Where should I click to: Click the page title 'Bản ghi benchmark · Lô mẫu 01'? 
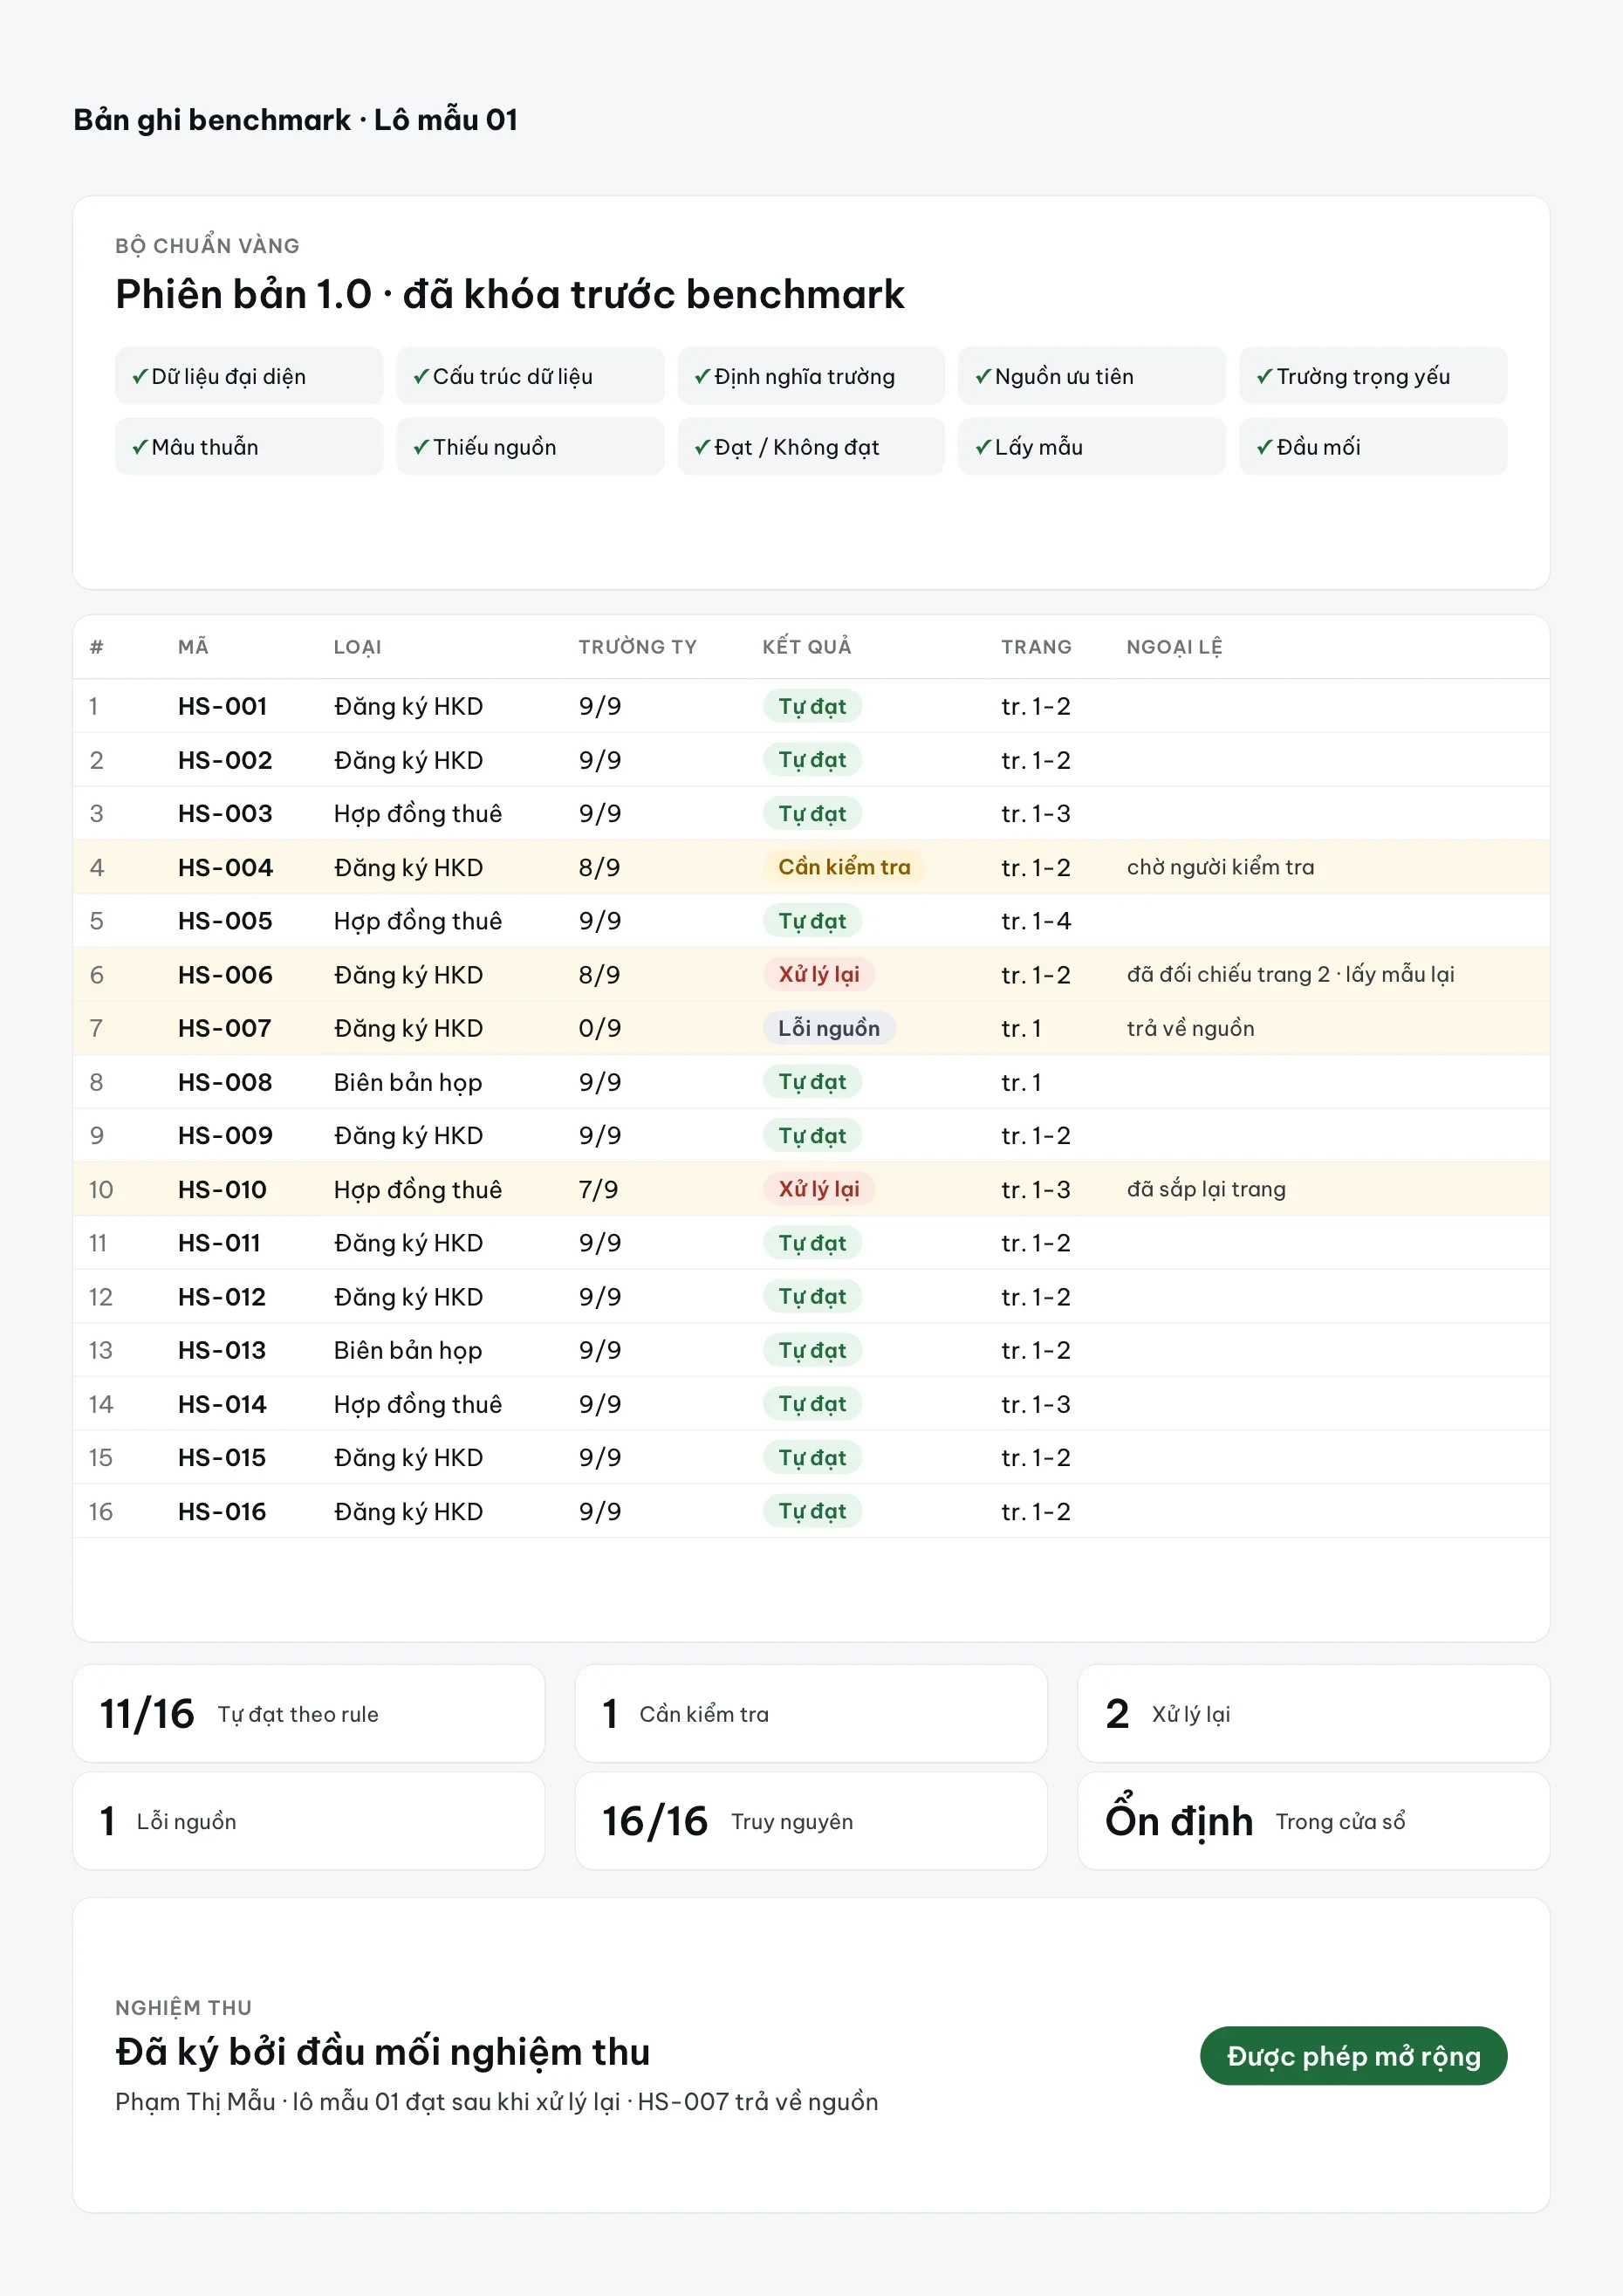pos(295,120)
